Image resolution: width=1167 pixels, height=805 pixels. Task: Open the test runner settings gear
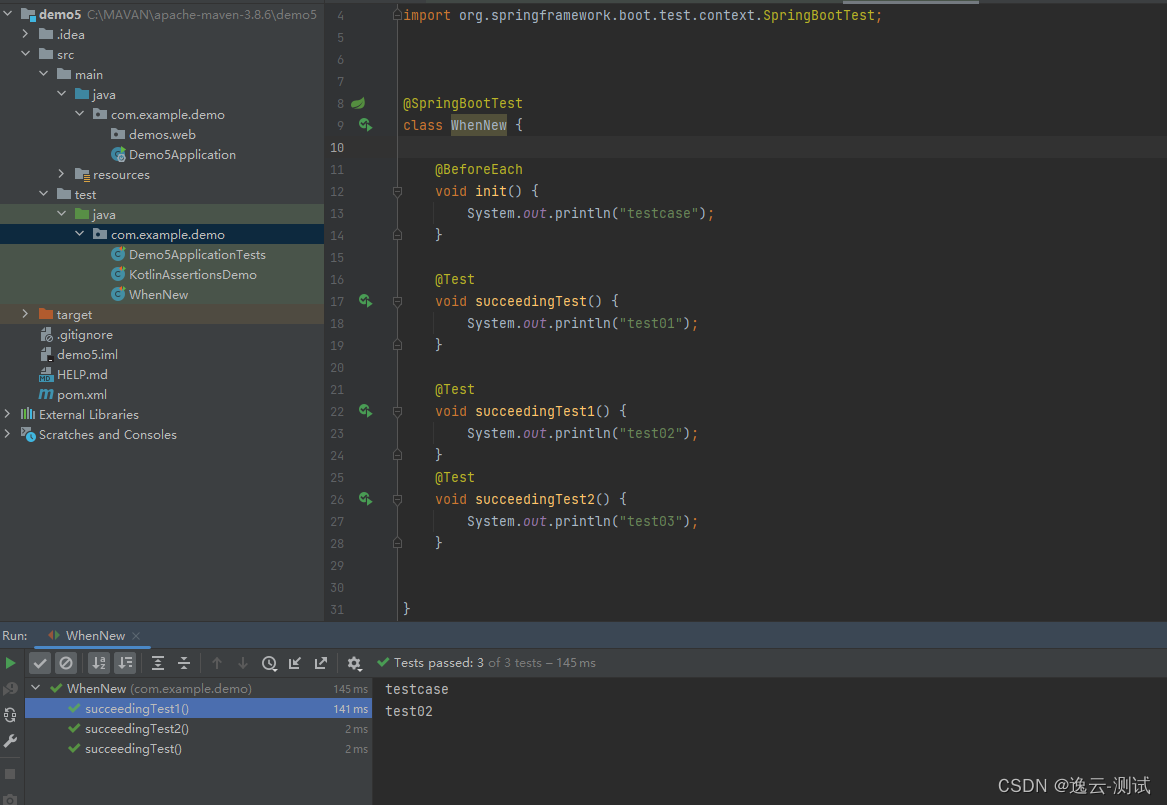point(354,662)
